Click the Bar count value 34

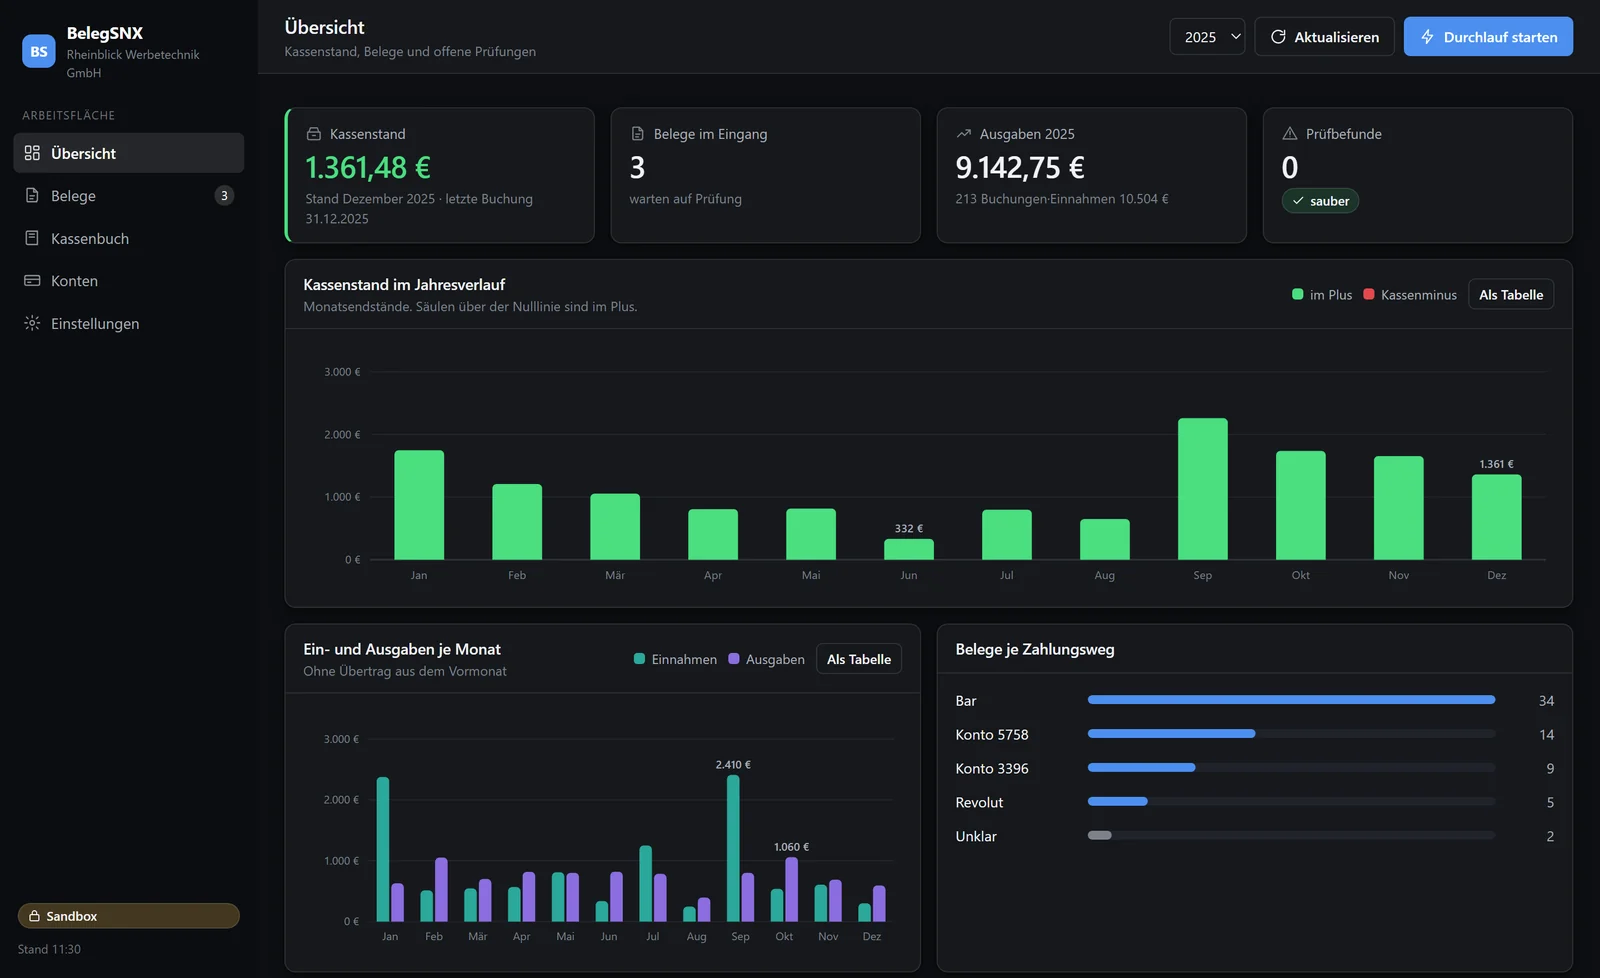1546,701
